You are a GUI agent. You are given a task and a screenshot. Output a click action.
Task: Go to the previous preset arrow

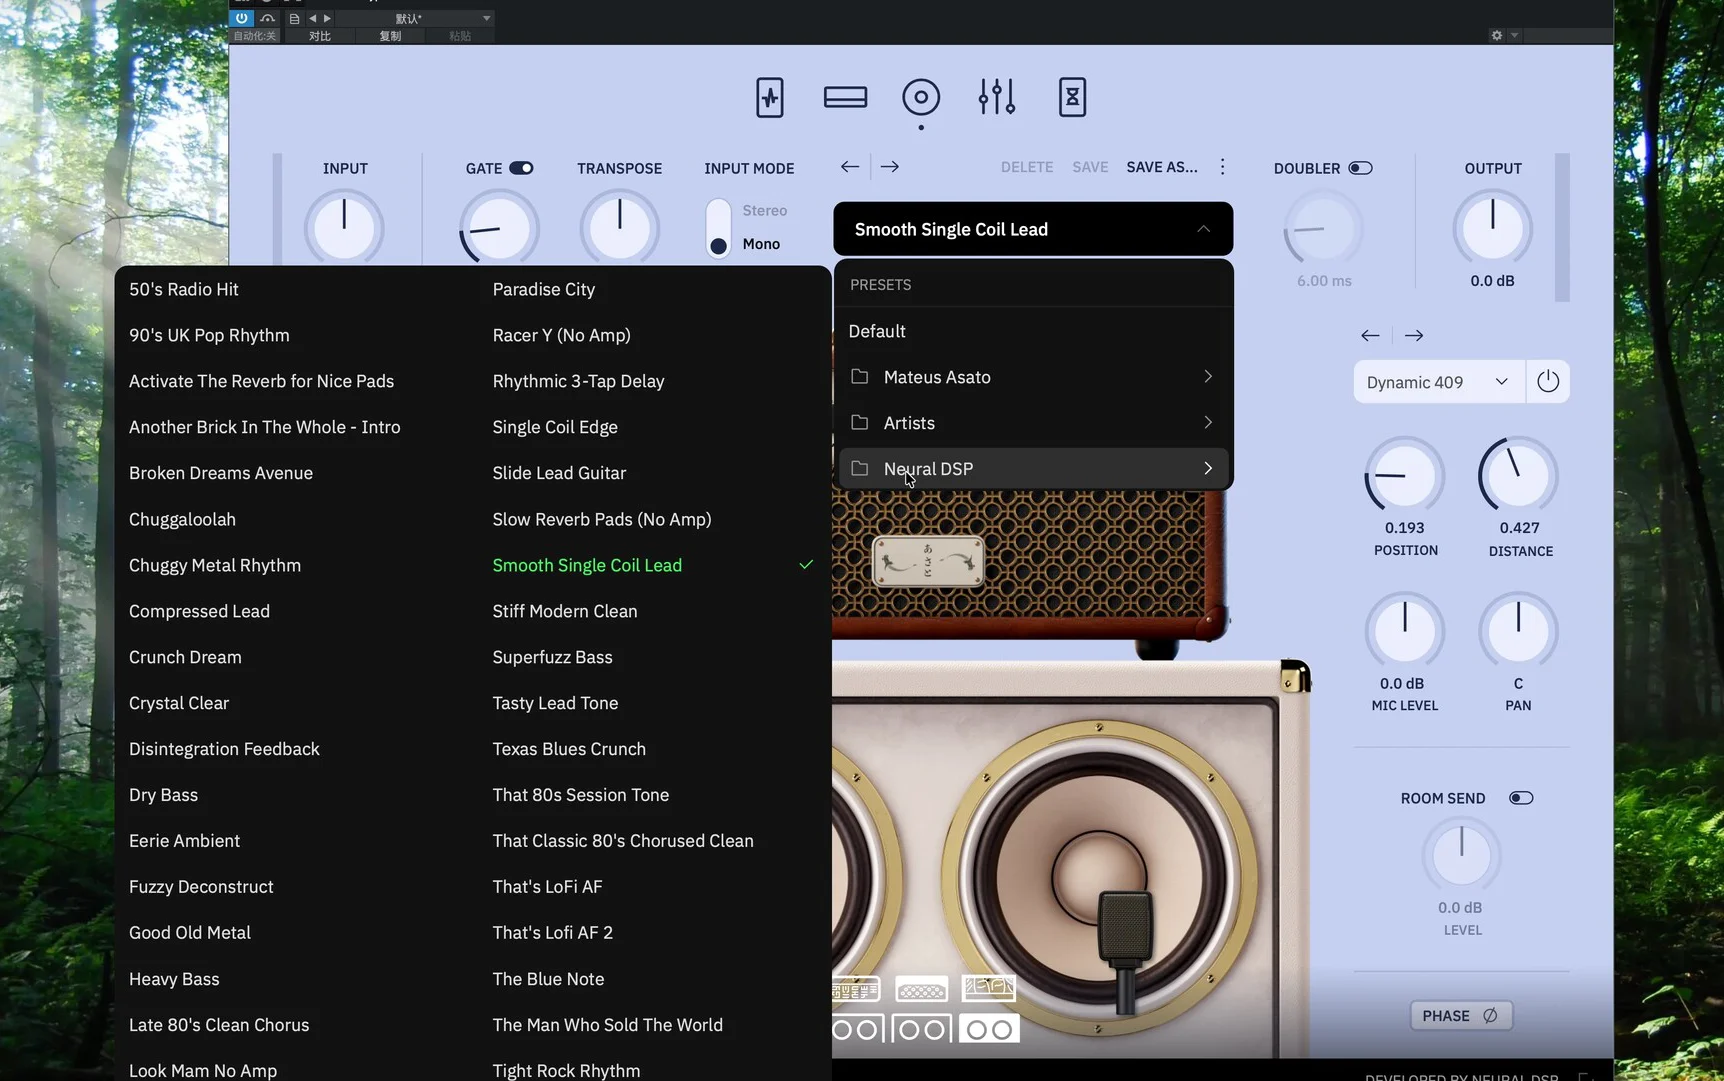[850, 167]
